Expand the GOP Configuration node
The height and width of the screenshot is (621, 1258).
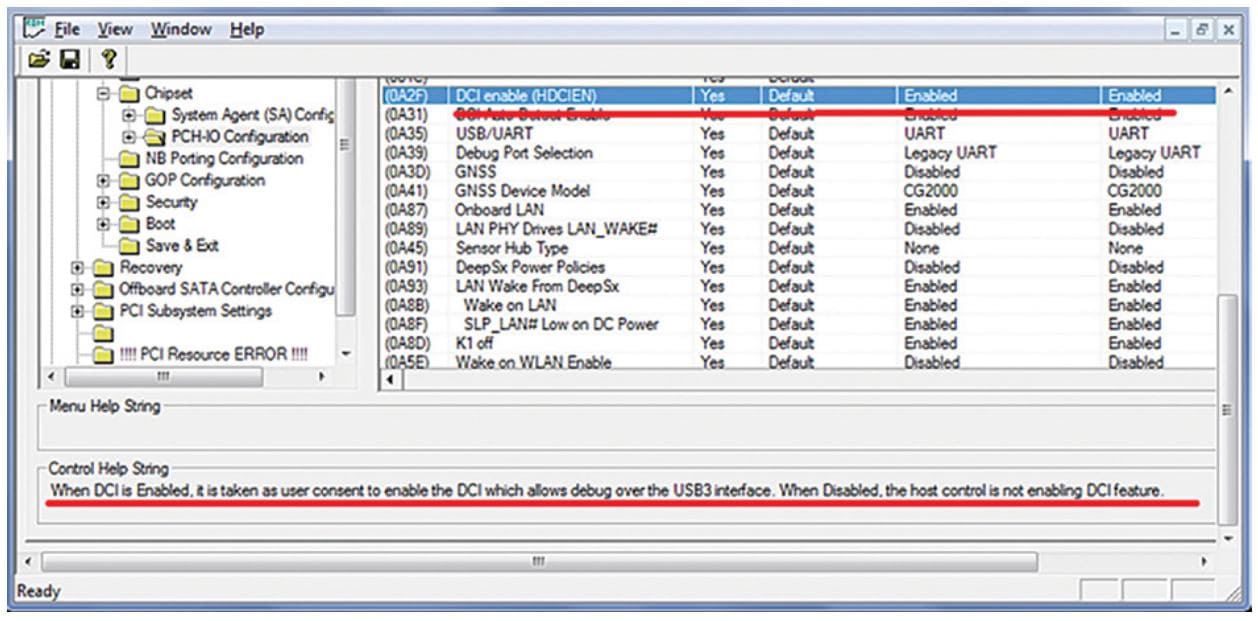pyautogui.click(x=103, y=181)
